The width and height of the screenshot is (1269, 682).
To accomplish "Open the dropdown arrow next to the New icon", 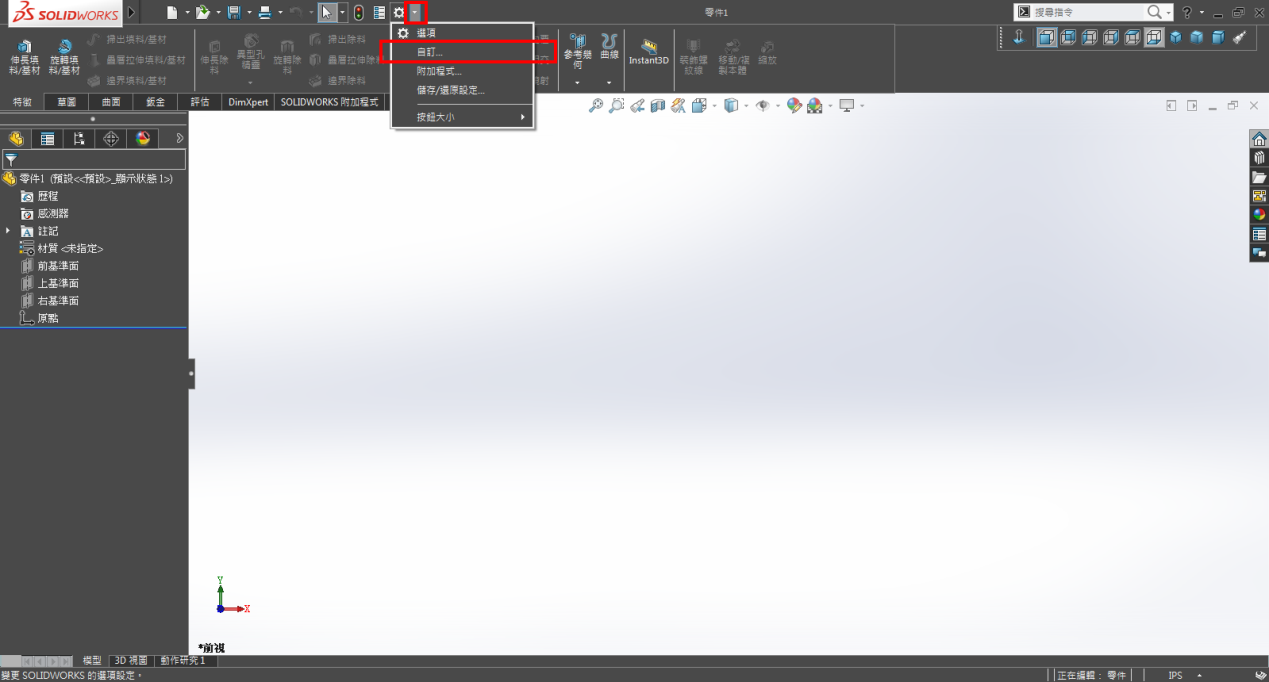I will 187,13.
